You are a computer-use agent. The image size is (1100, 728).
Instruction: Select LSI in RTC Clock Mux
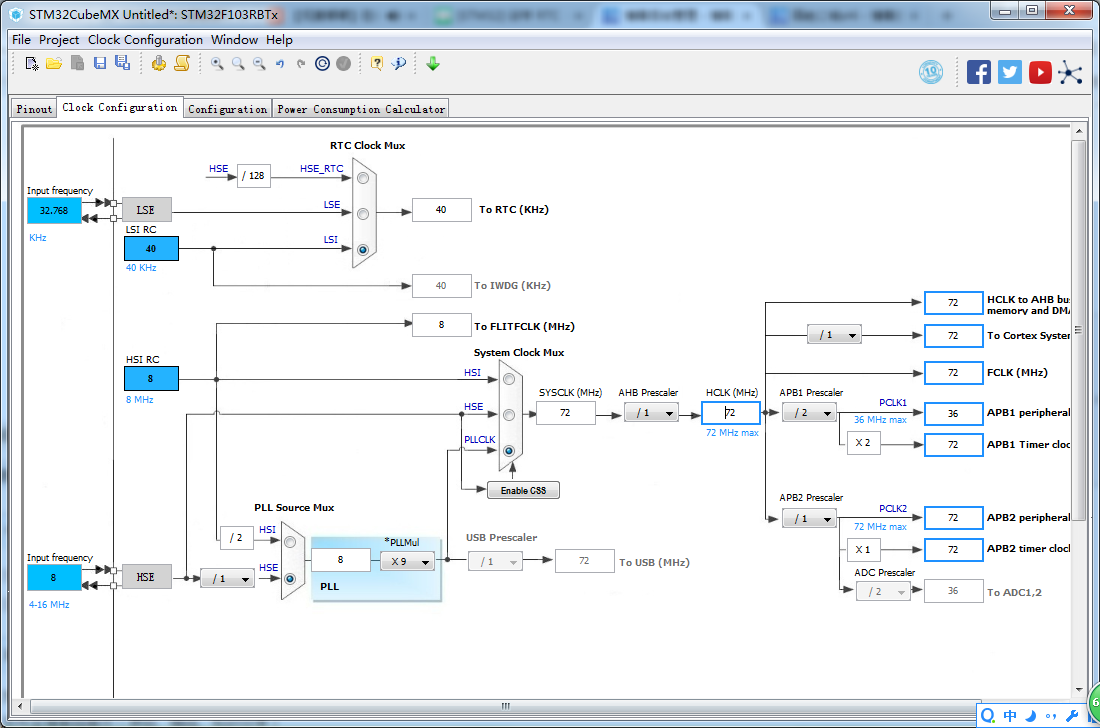pos(363,250)
